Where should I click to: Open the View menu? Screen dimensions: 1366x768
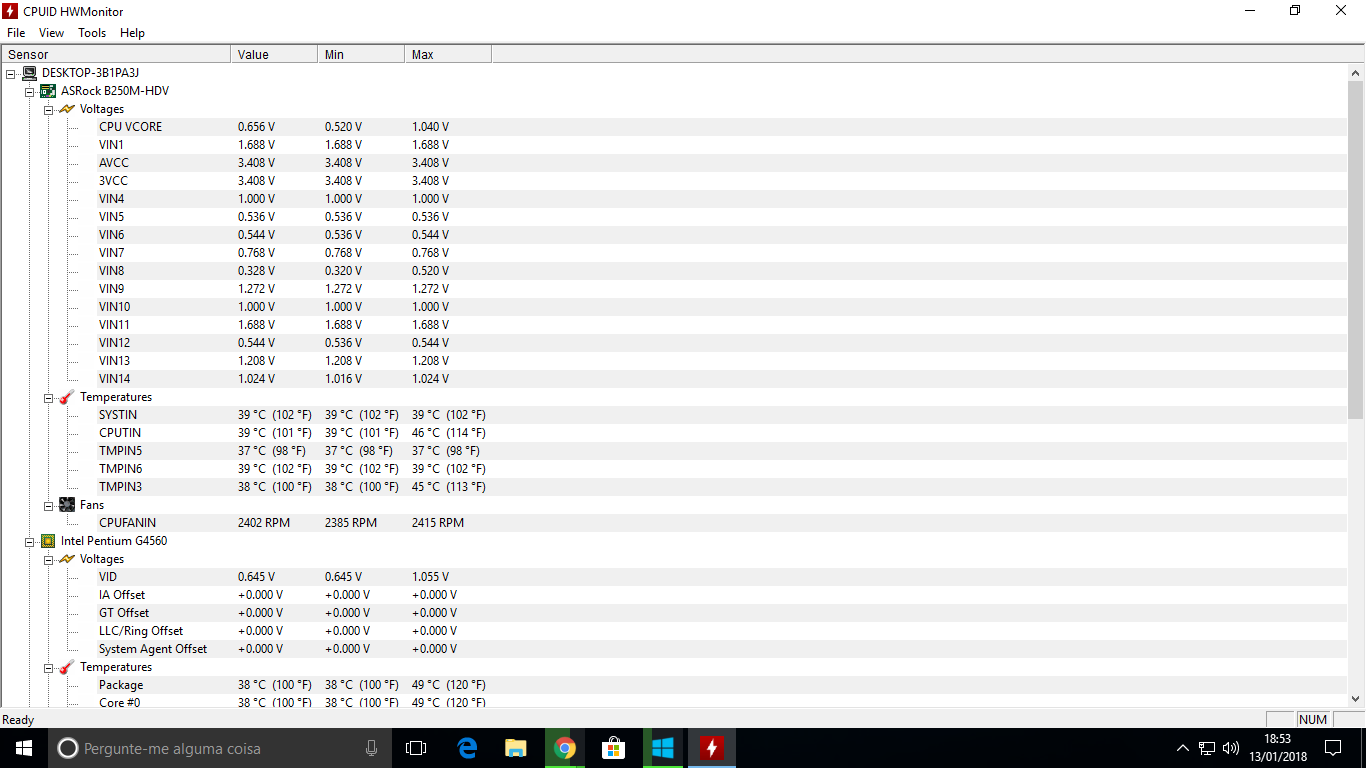51,33
